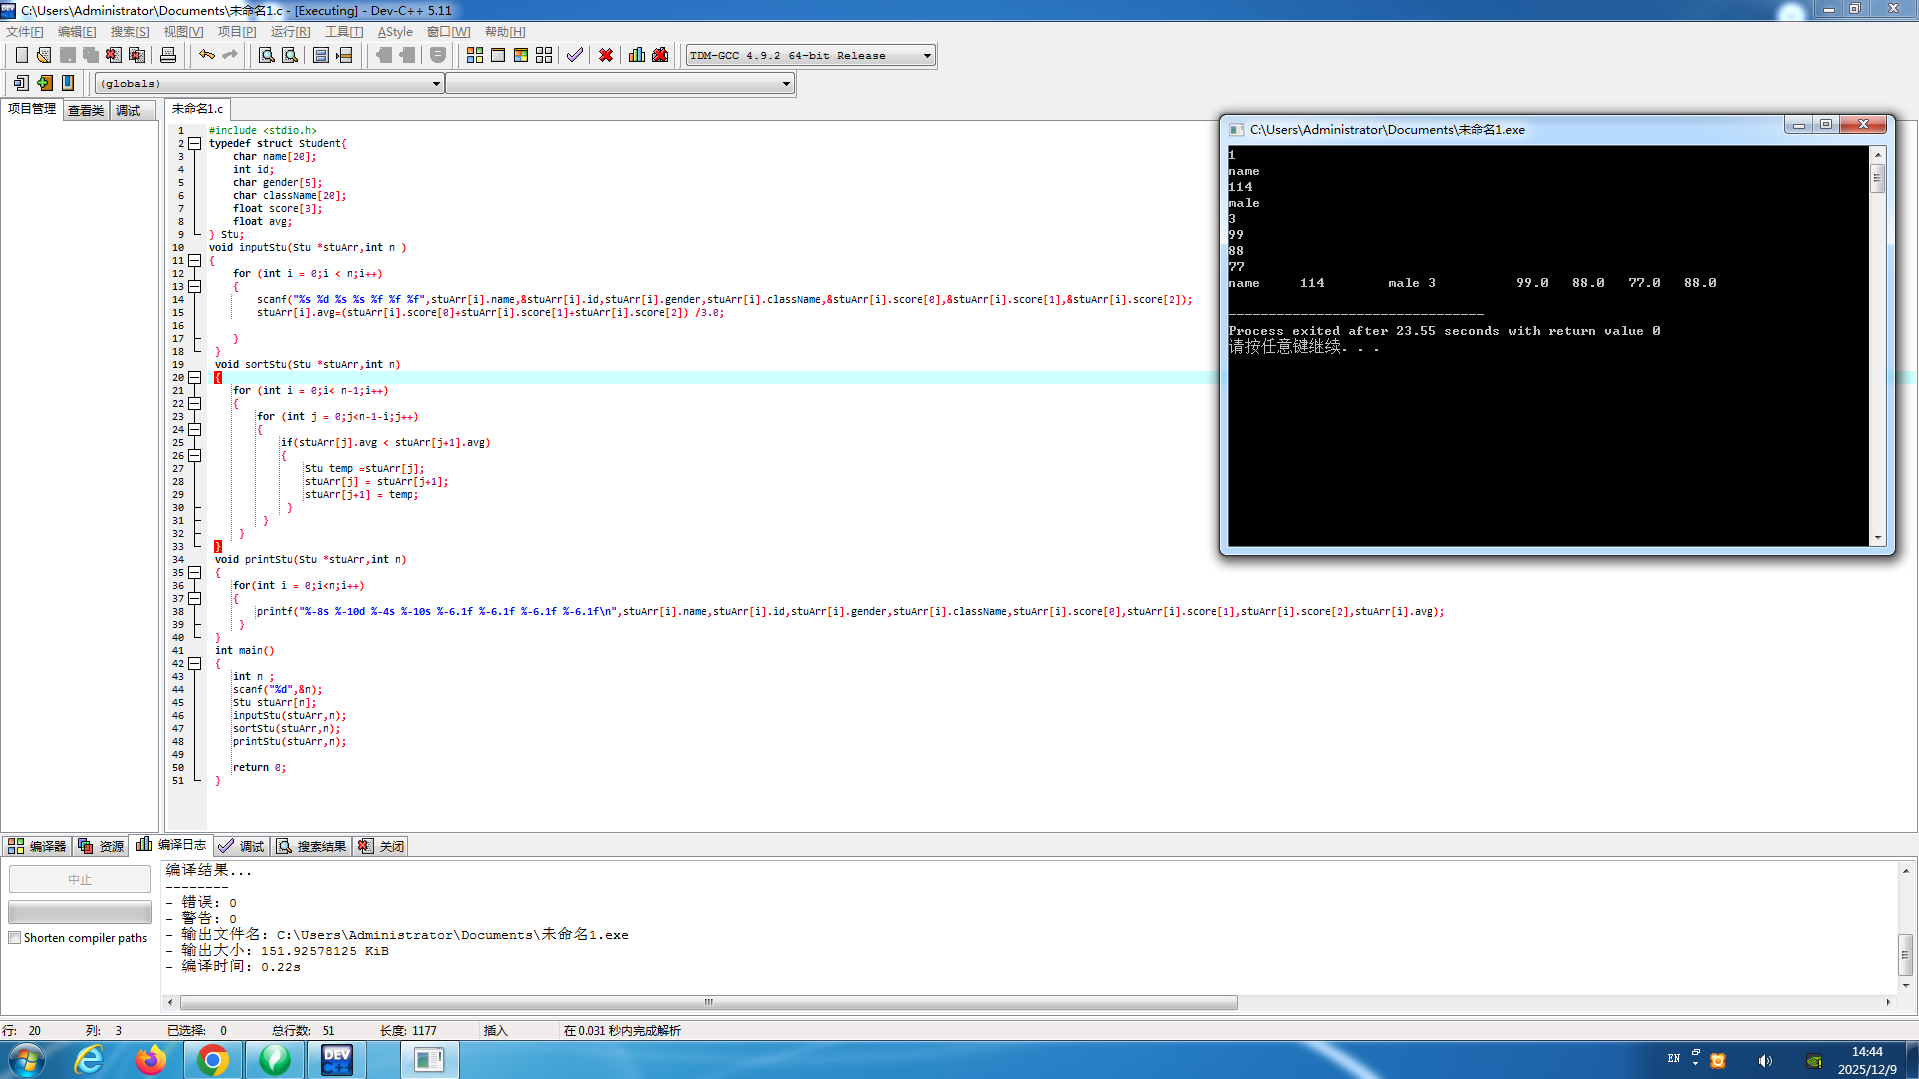The width and height of the screenshot is (1919, 1079).
Task: Collapse the sortStu body fold at line 20
Action: [195, 378]
